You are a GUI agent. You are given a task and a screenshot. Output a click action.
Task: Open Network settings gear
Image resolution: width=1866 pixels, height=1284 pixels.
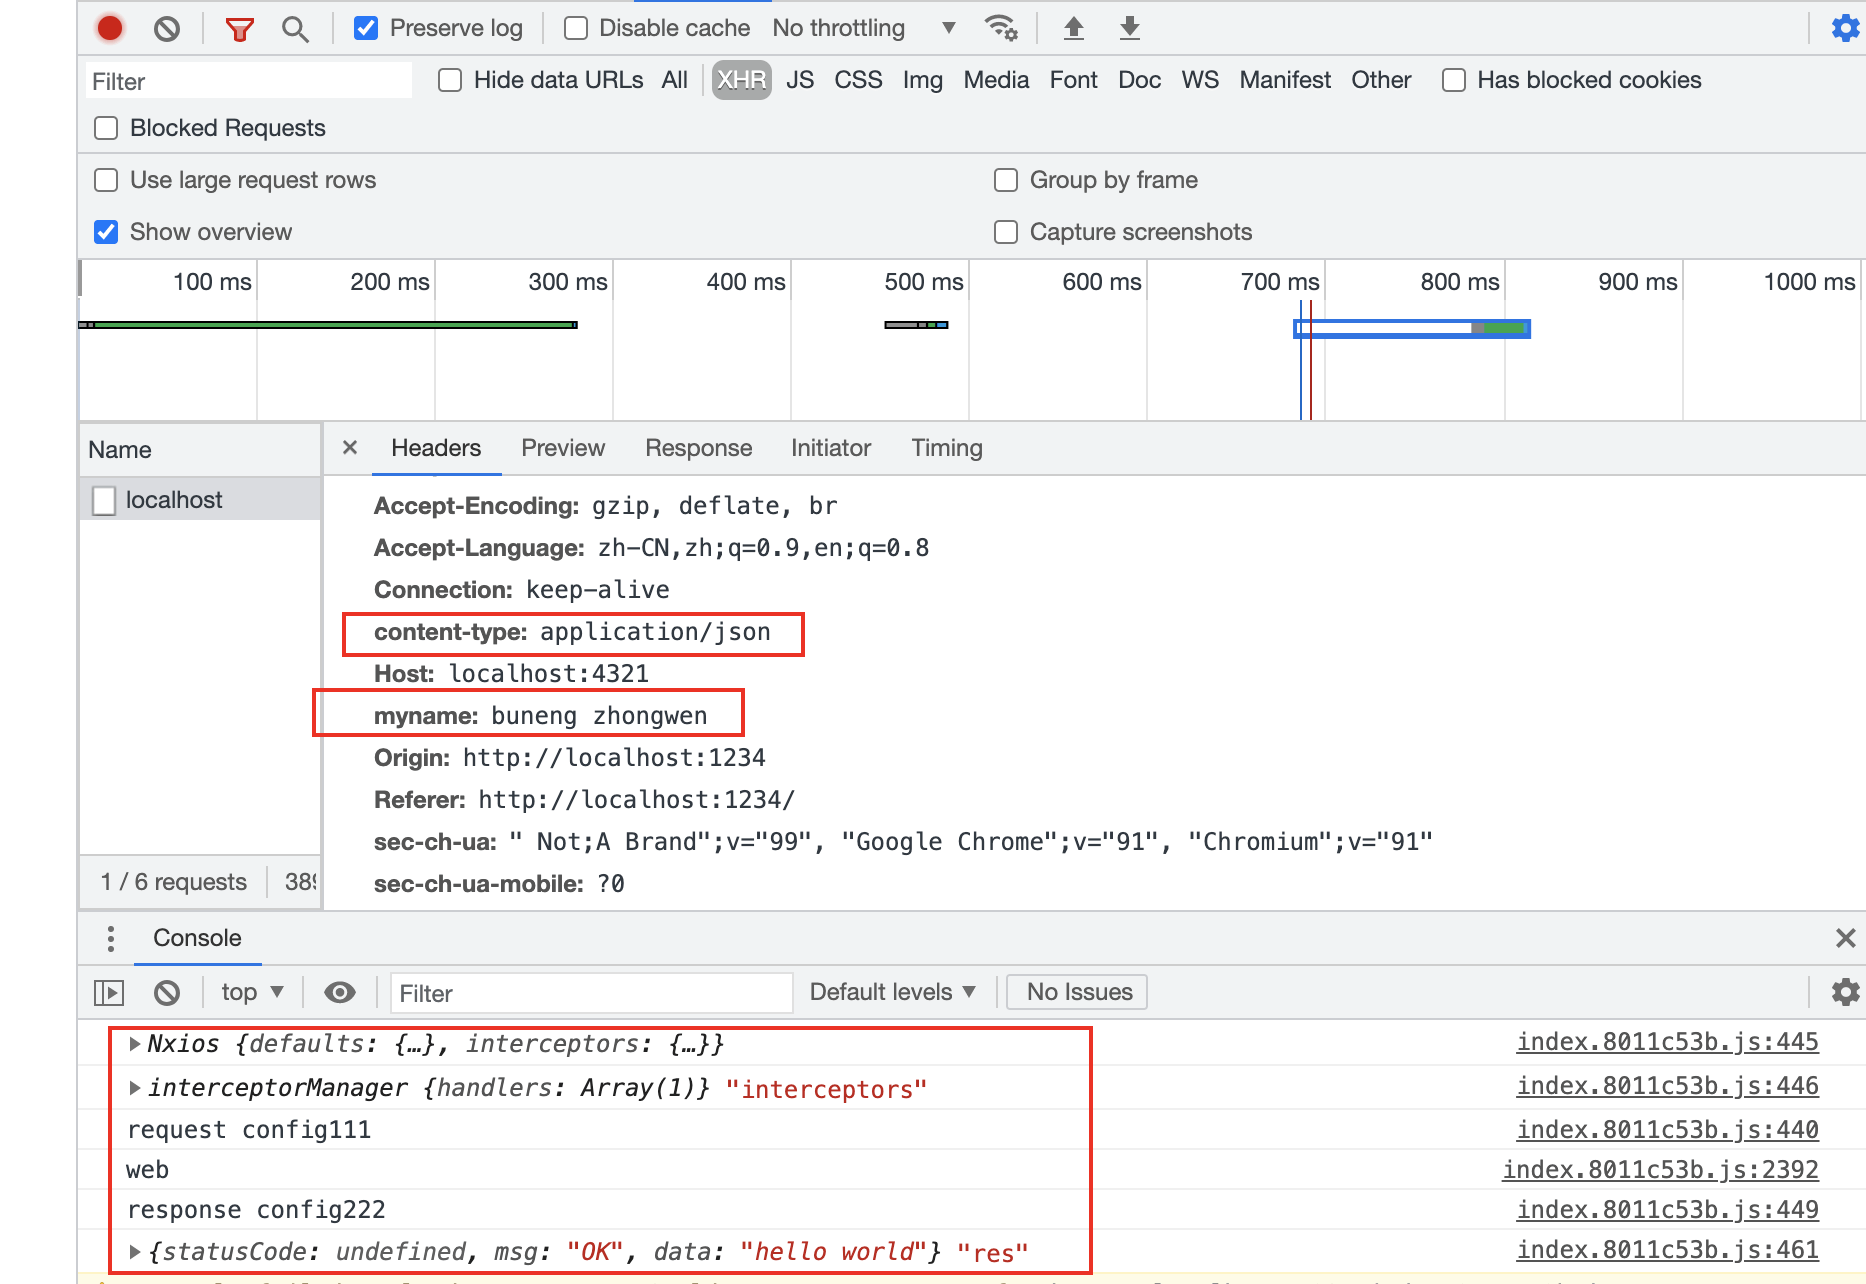click(x=1845, y=28)
